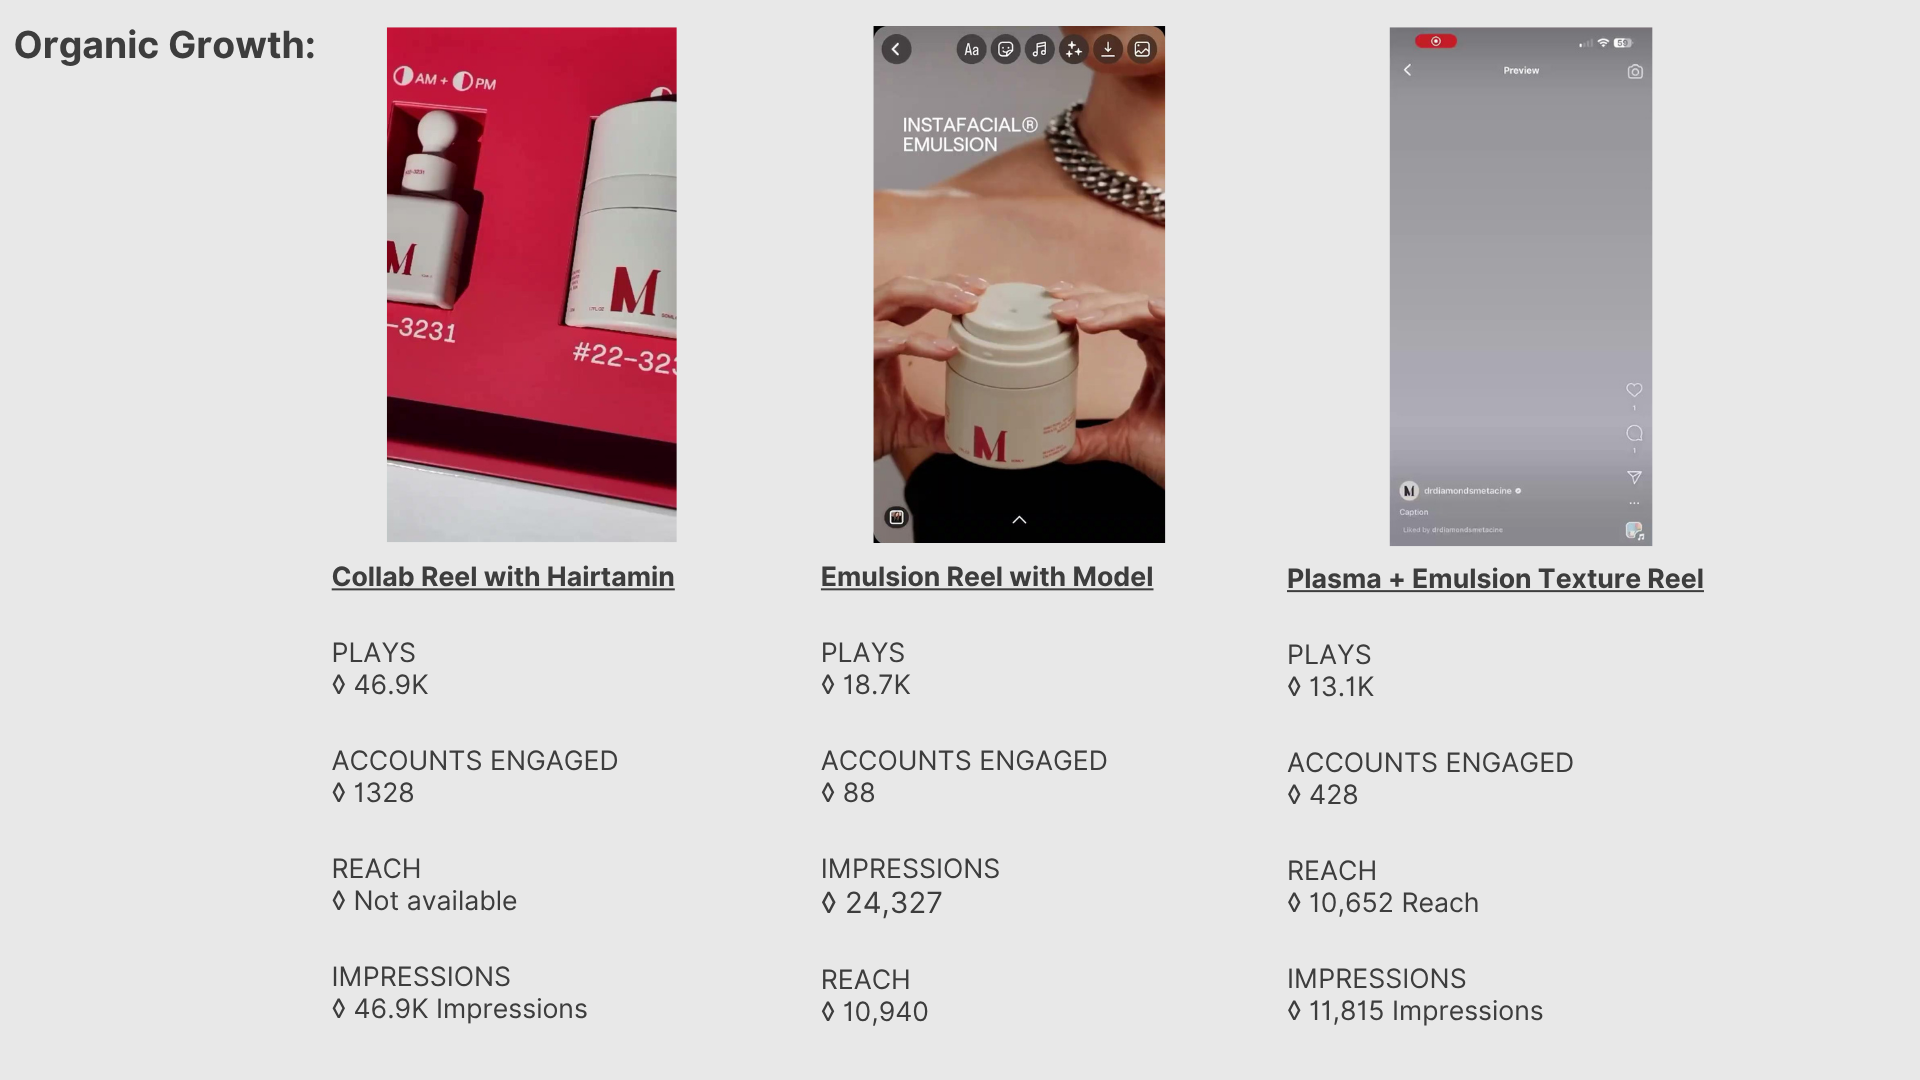Select the Hairtamin collab reel thumbnail
The width and height of the screenshot is (1920, 1080).
(x=532, y=285)
